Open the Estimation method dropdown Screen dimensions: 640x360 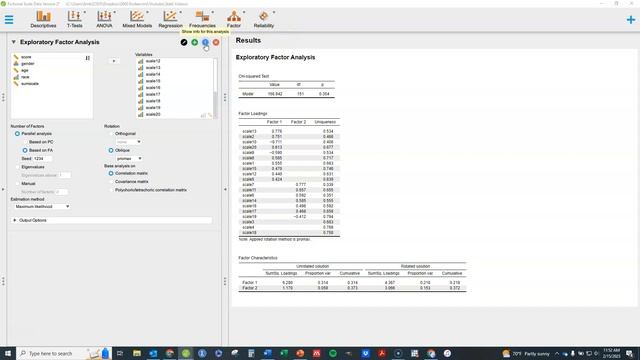(42, 207)
